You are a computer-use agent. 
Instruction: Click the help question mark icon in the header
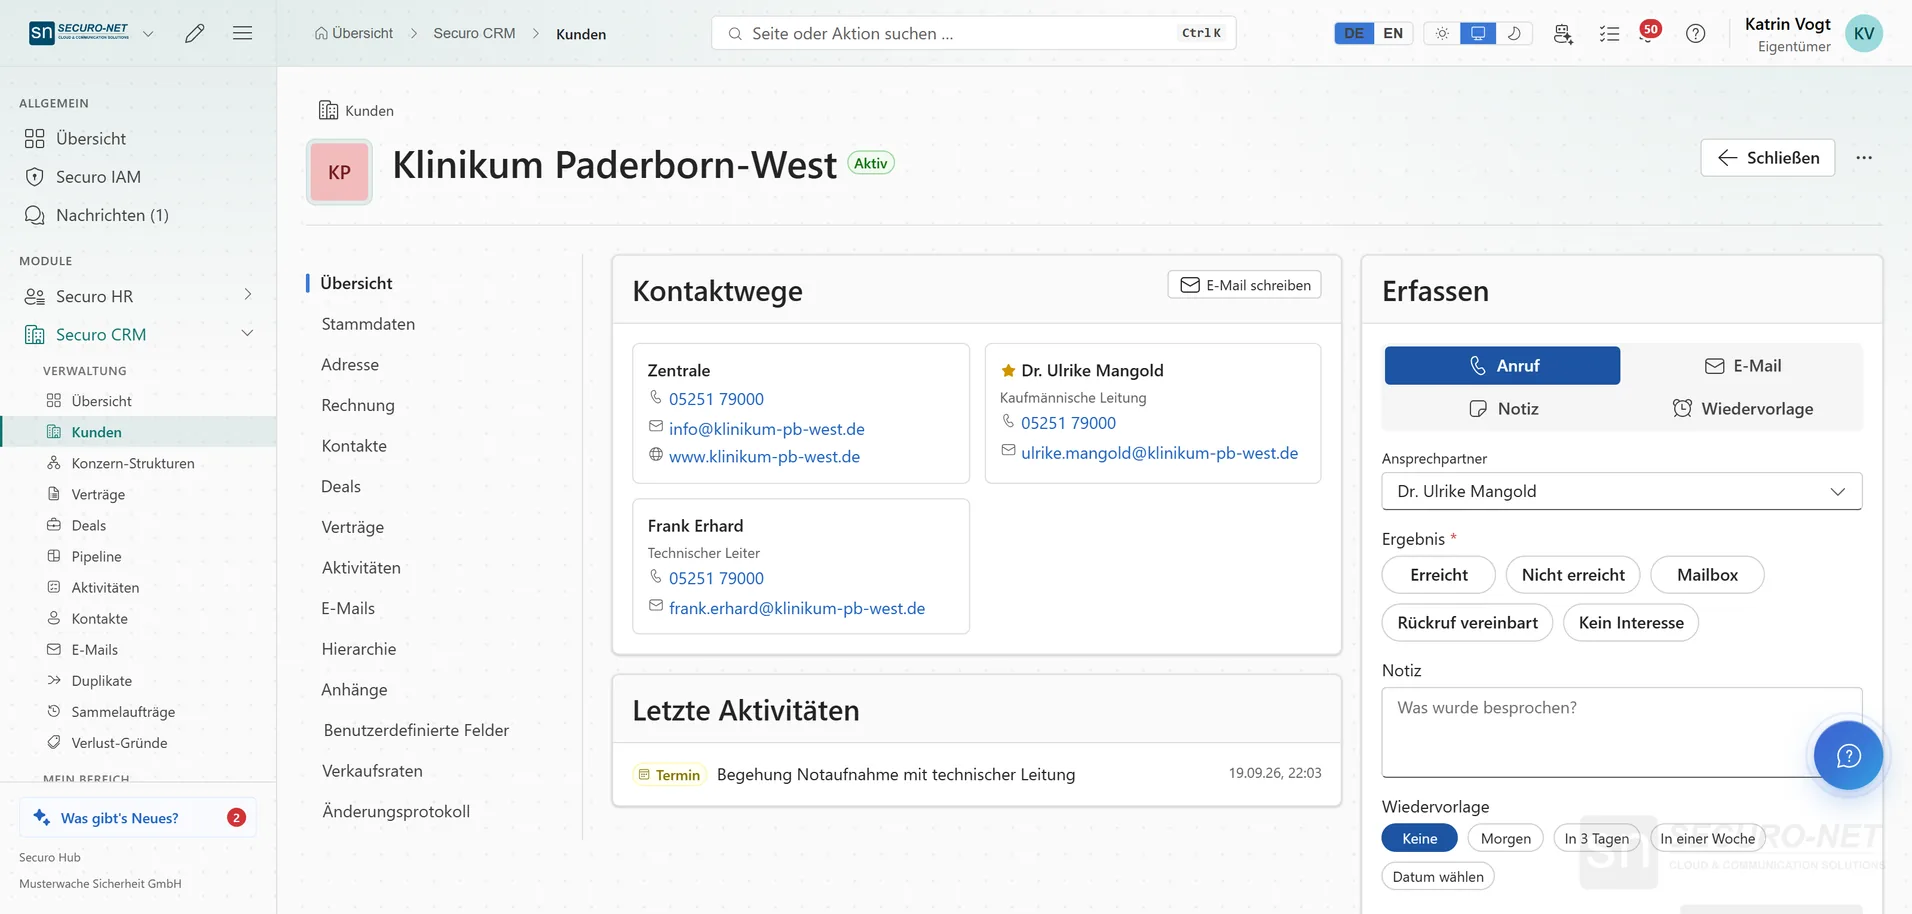coord(1695,33)
